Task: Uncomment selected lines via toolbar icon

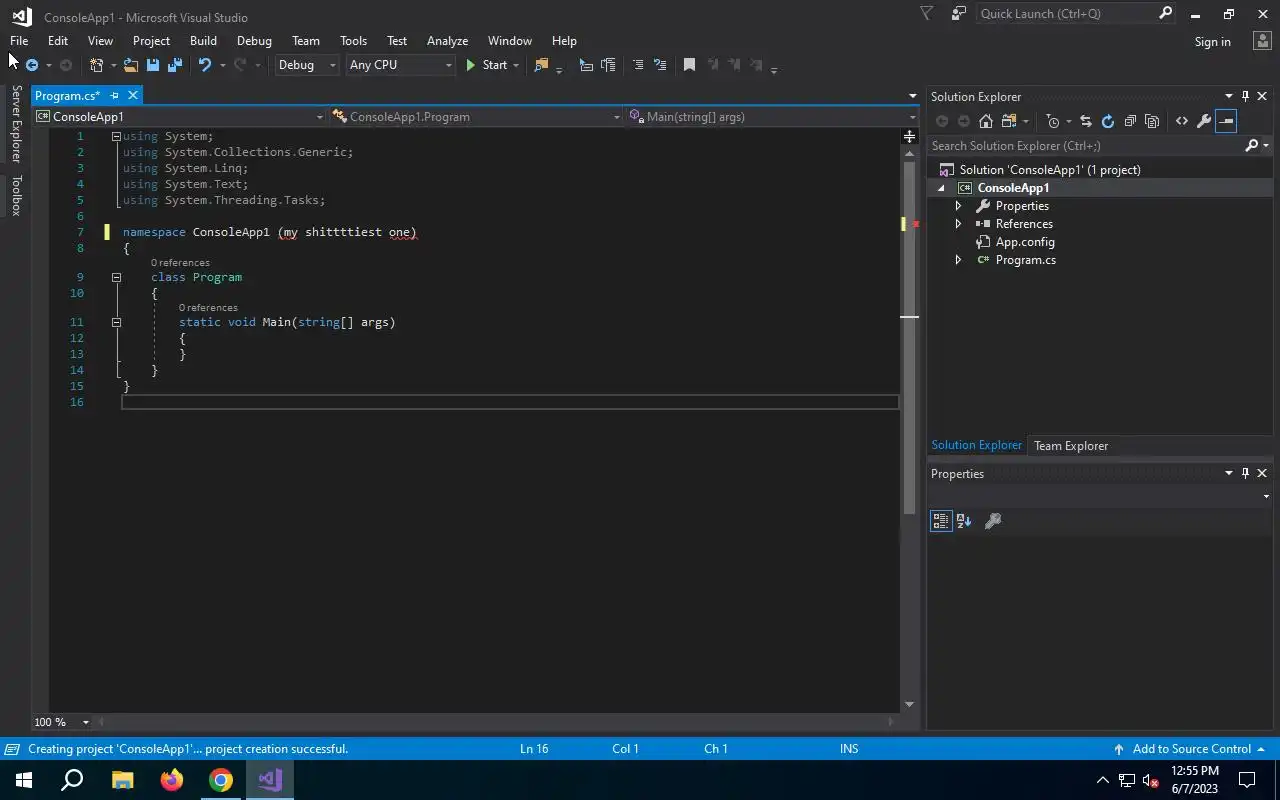Action: point(660,65)
